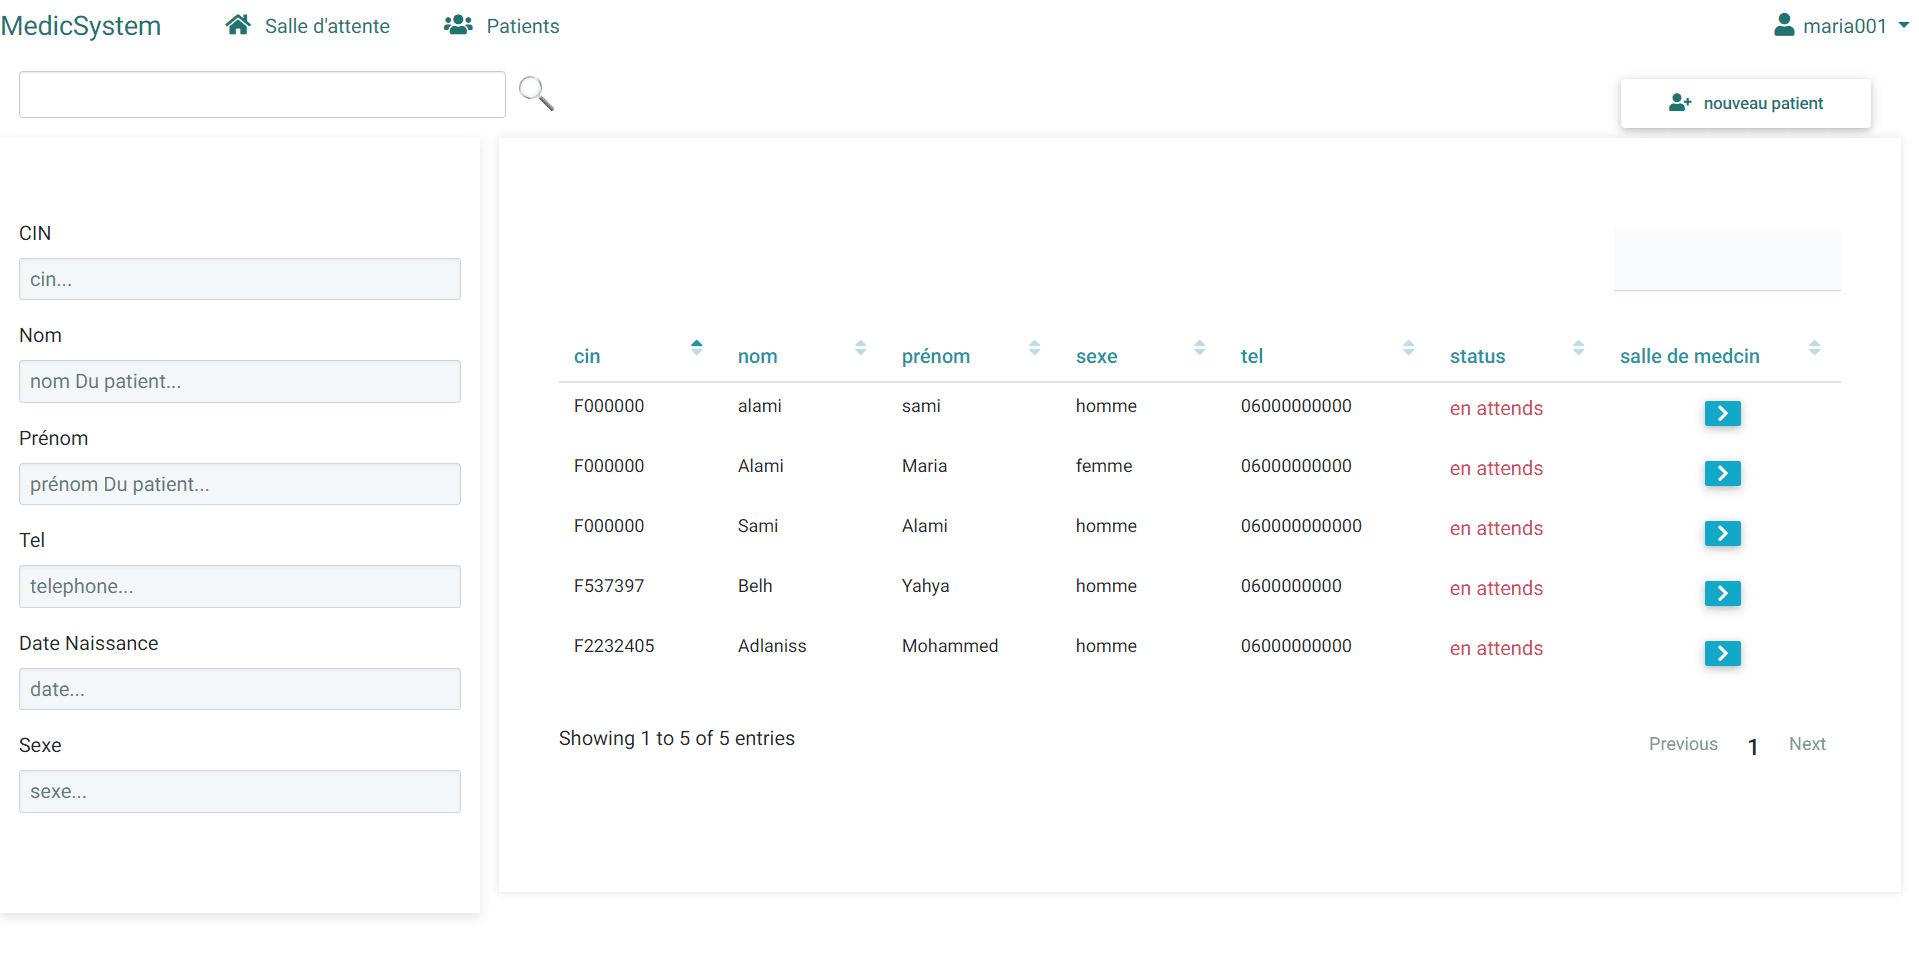This screenshot has width=1919, height=956.
Task: Focus the prénom Du patient field
Action: click(240, 484)
